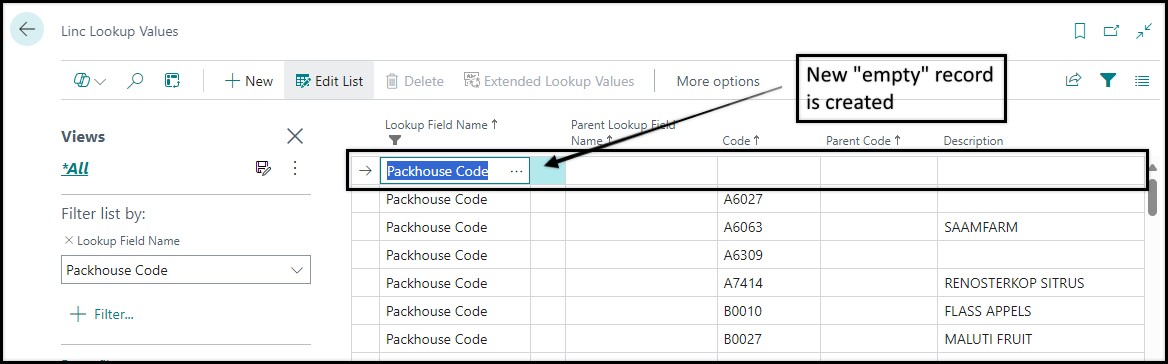1168x364 pixels.
Task: Open the search magnifier icon
Action: (135, 81)
